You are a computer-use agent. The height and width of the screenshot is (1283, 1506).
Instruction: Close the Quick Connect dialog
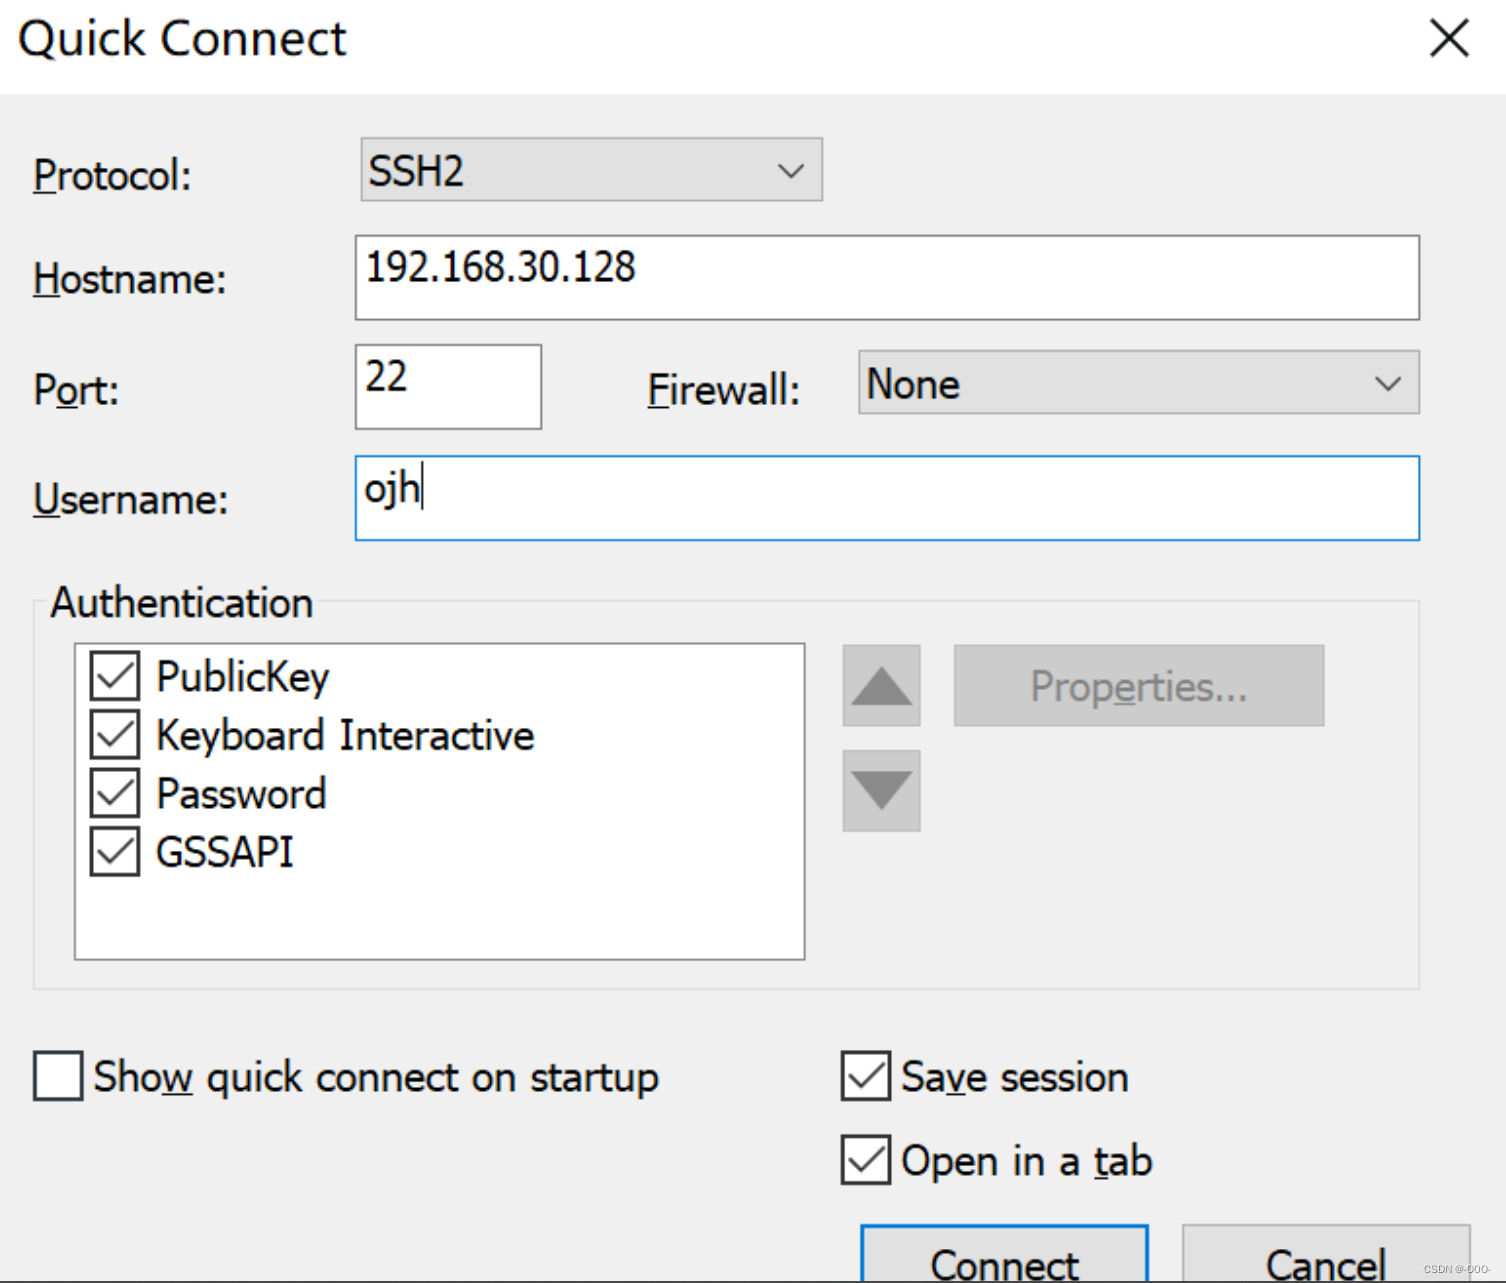point(1447,38)
